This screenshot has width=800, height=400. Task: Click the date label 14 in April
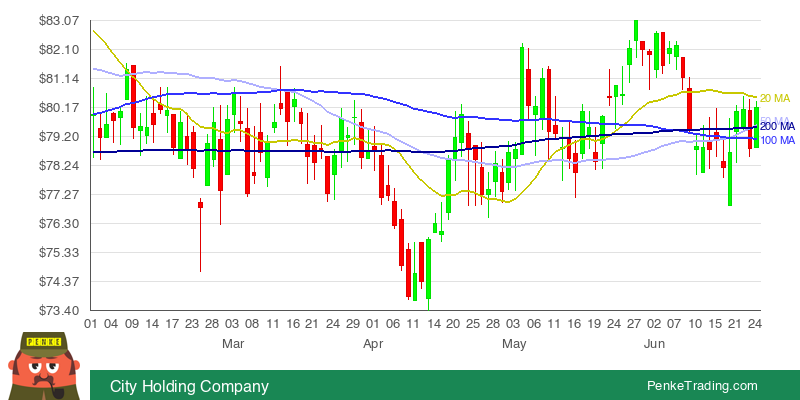pyautogui.click(x=434, y=324)
